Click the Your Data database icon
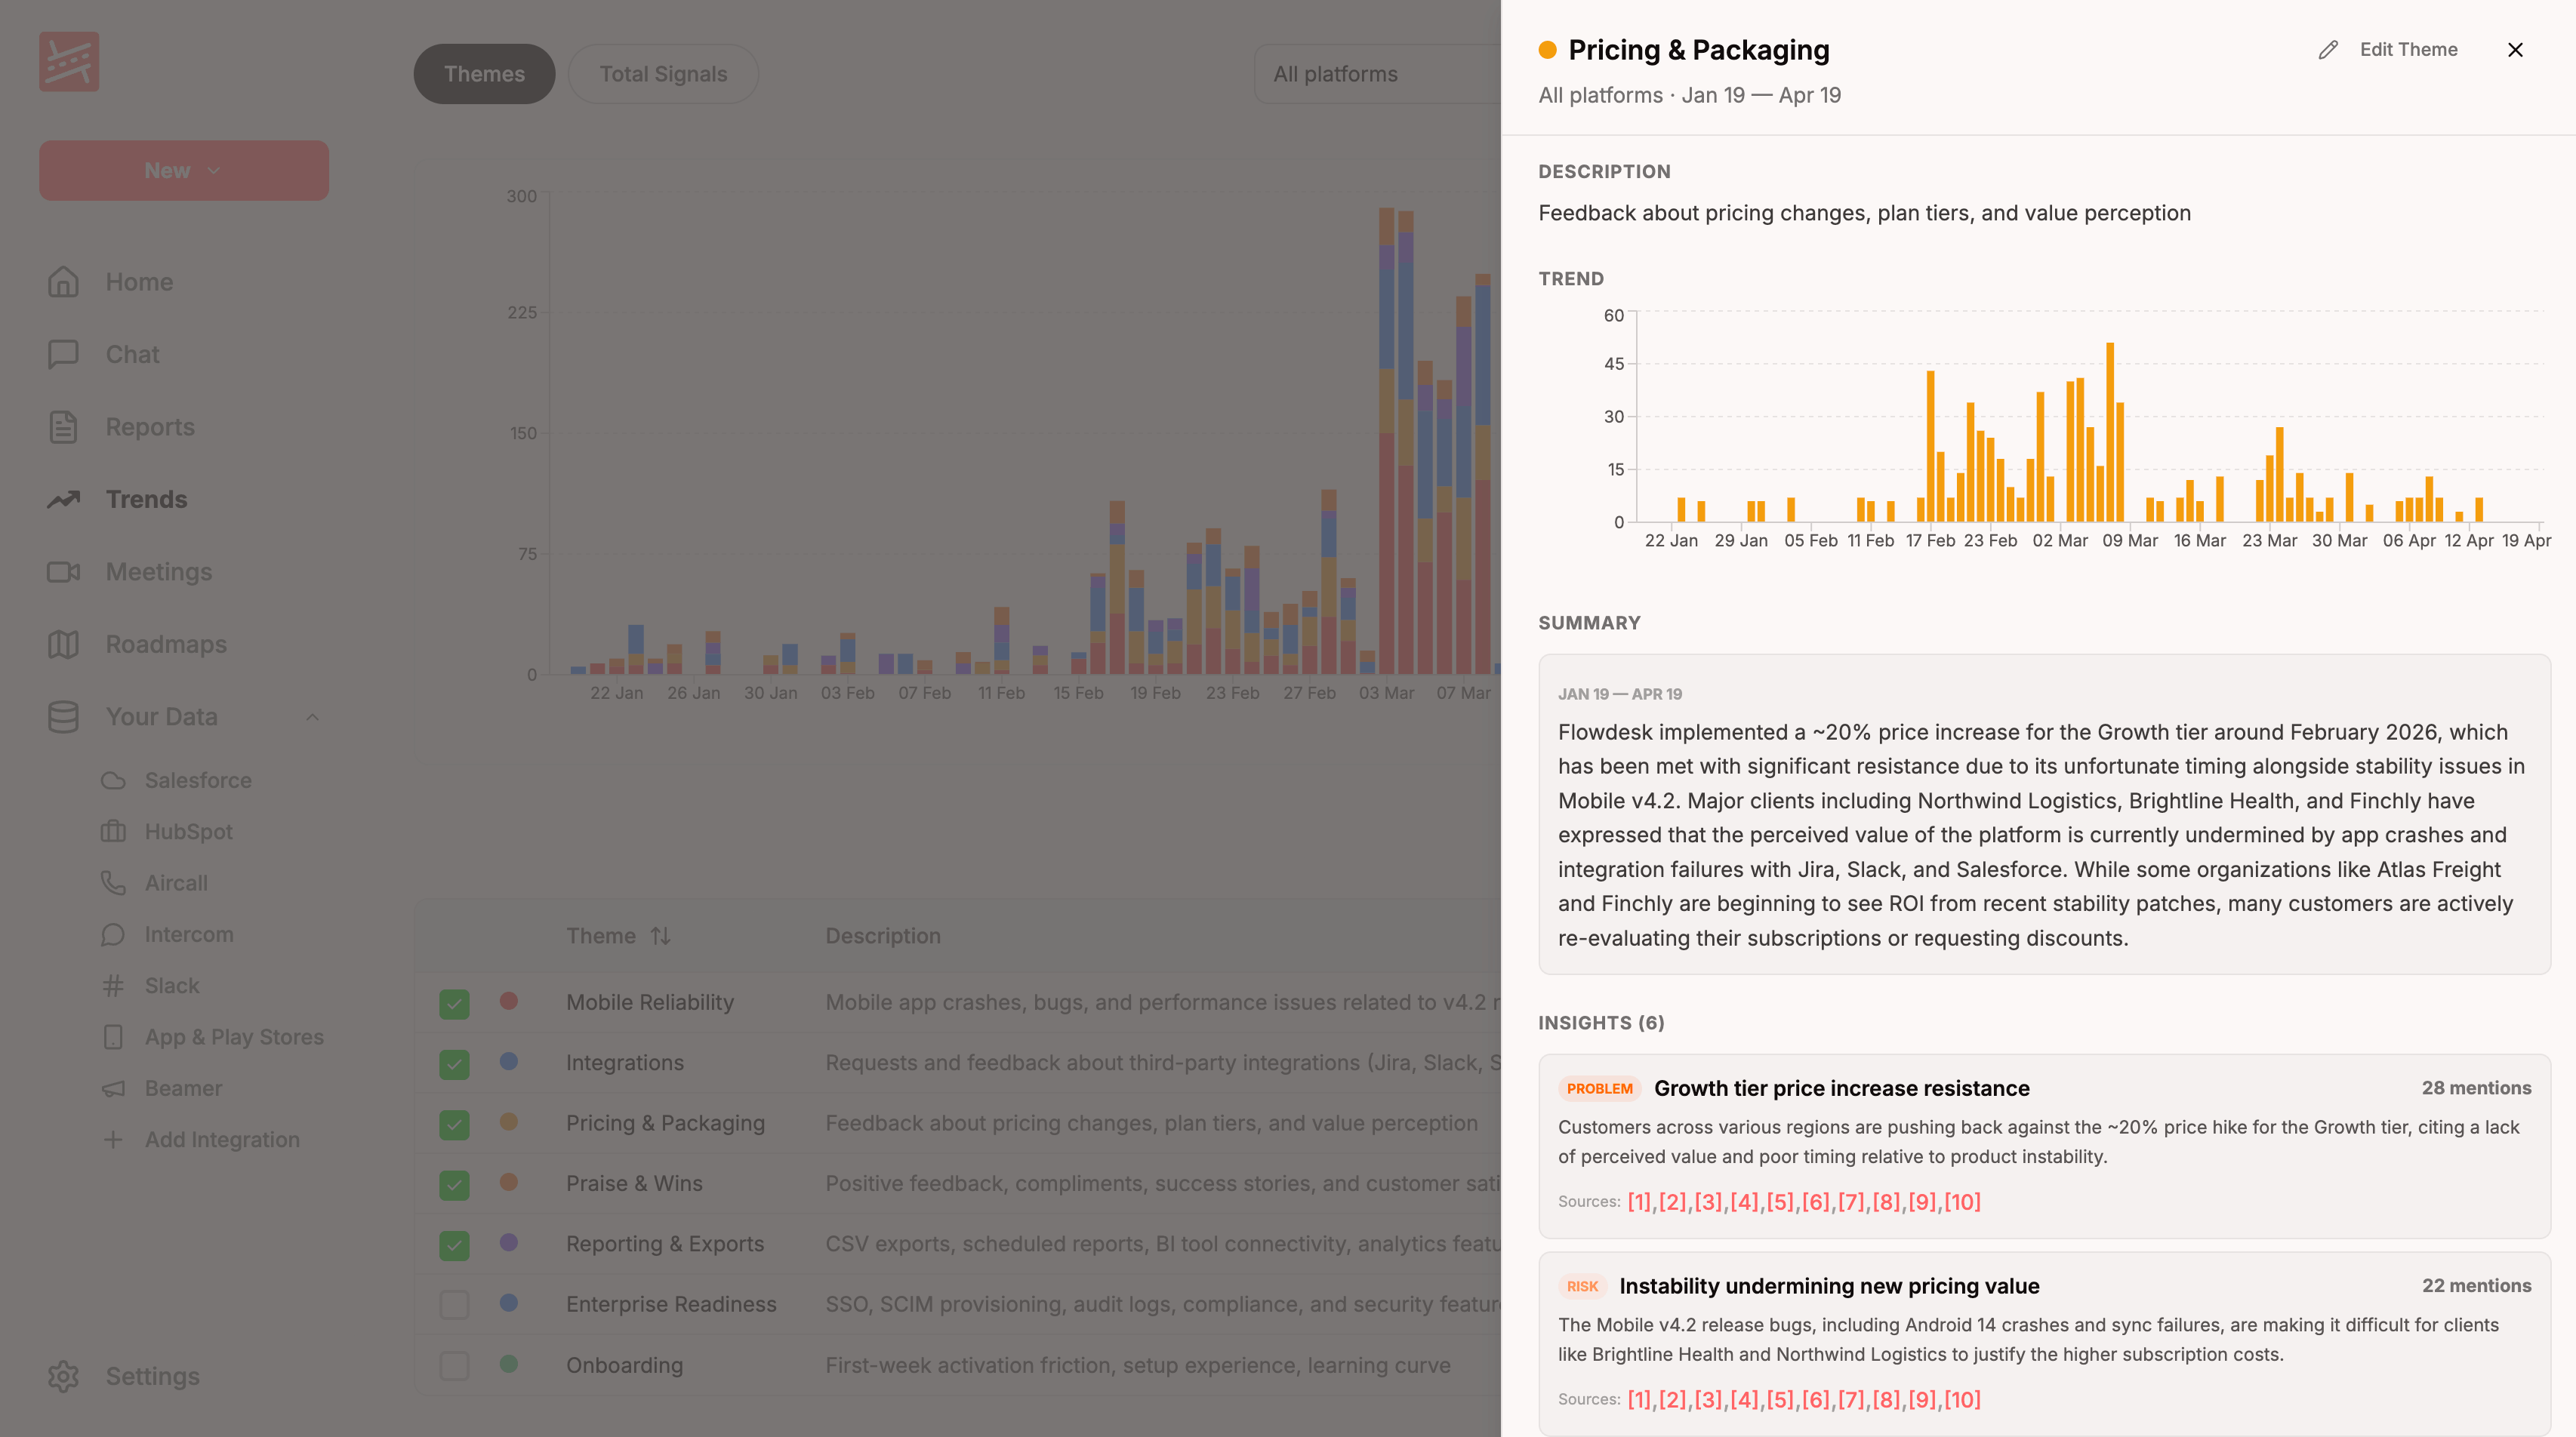Image resolution: width=2576 pixels, height=1437 pixels. click(x=63, y=717)
